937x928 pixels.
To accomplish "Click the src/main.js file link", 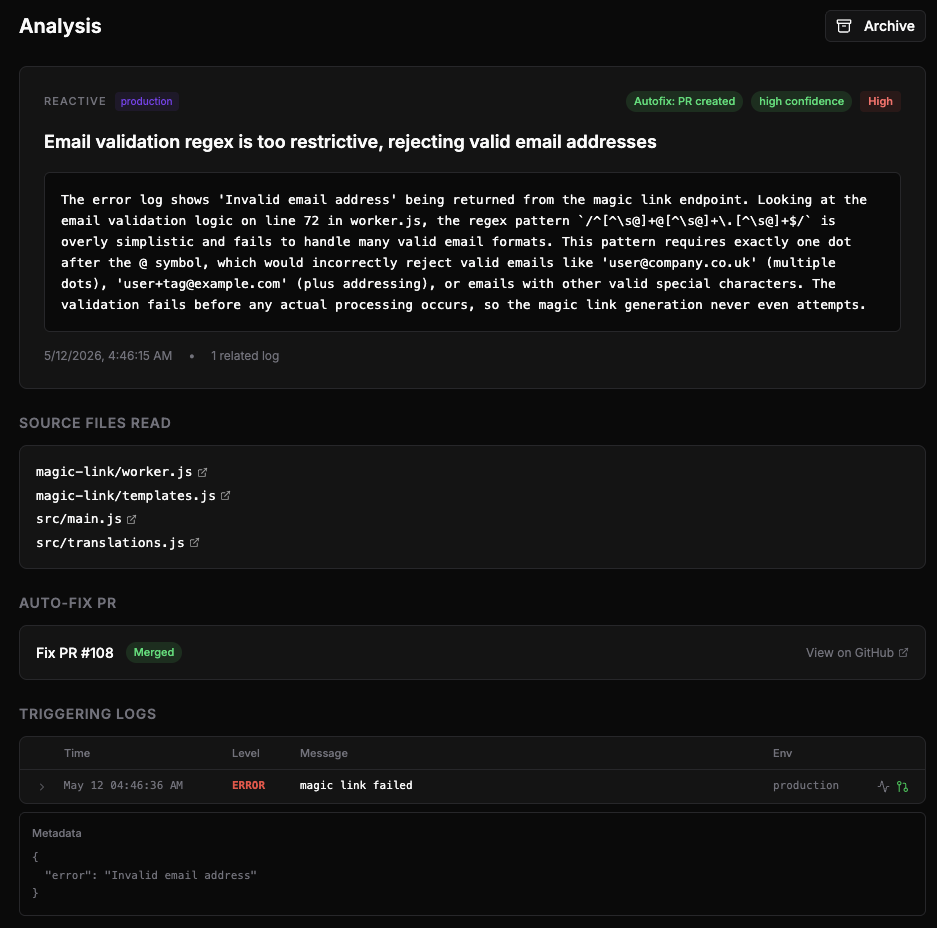I will click(79, 519).
